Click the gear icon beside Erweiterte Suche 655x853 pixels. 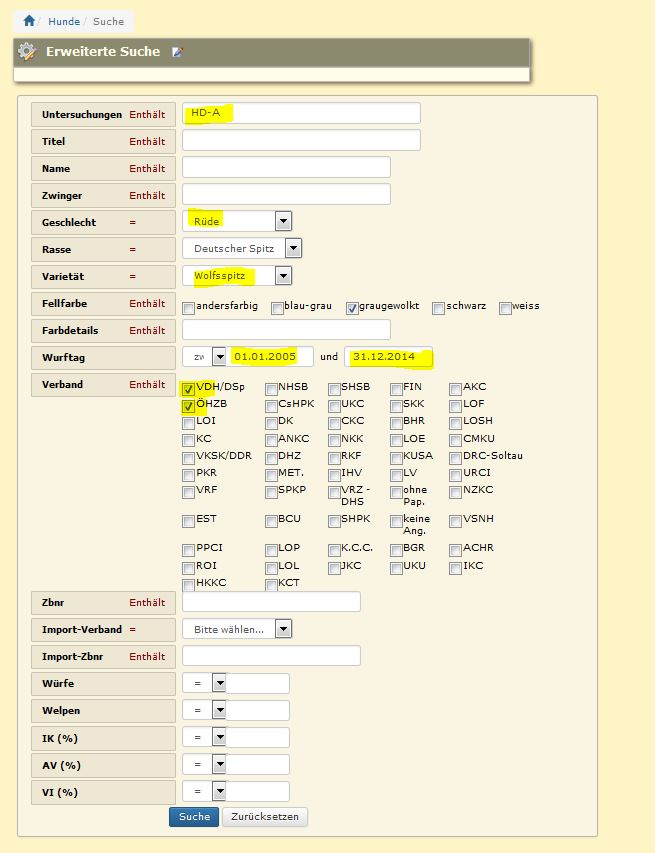point(27,52)
